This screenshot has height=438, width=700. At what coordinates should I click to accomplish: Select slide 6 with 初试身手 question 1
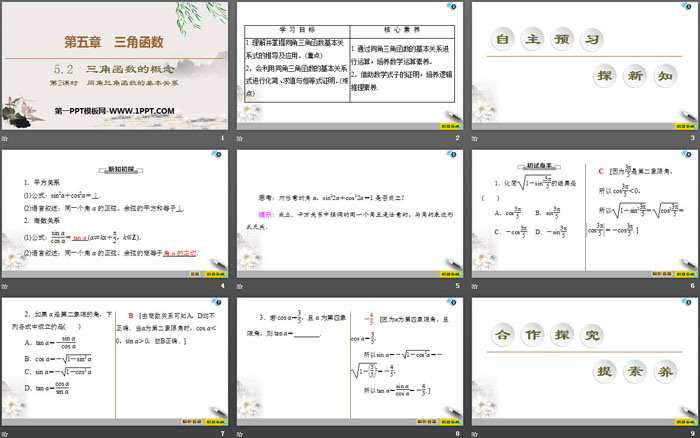(x=583, y=212)
